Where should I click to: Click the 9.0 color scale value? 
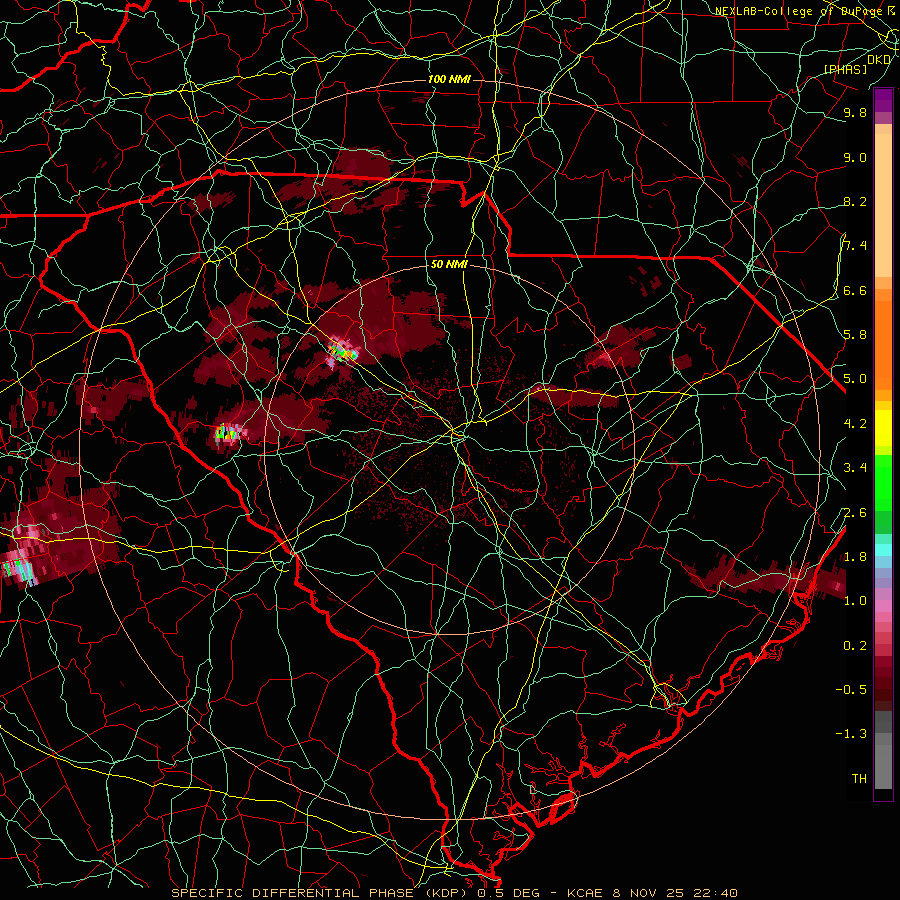click(x=855, y=157)
